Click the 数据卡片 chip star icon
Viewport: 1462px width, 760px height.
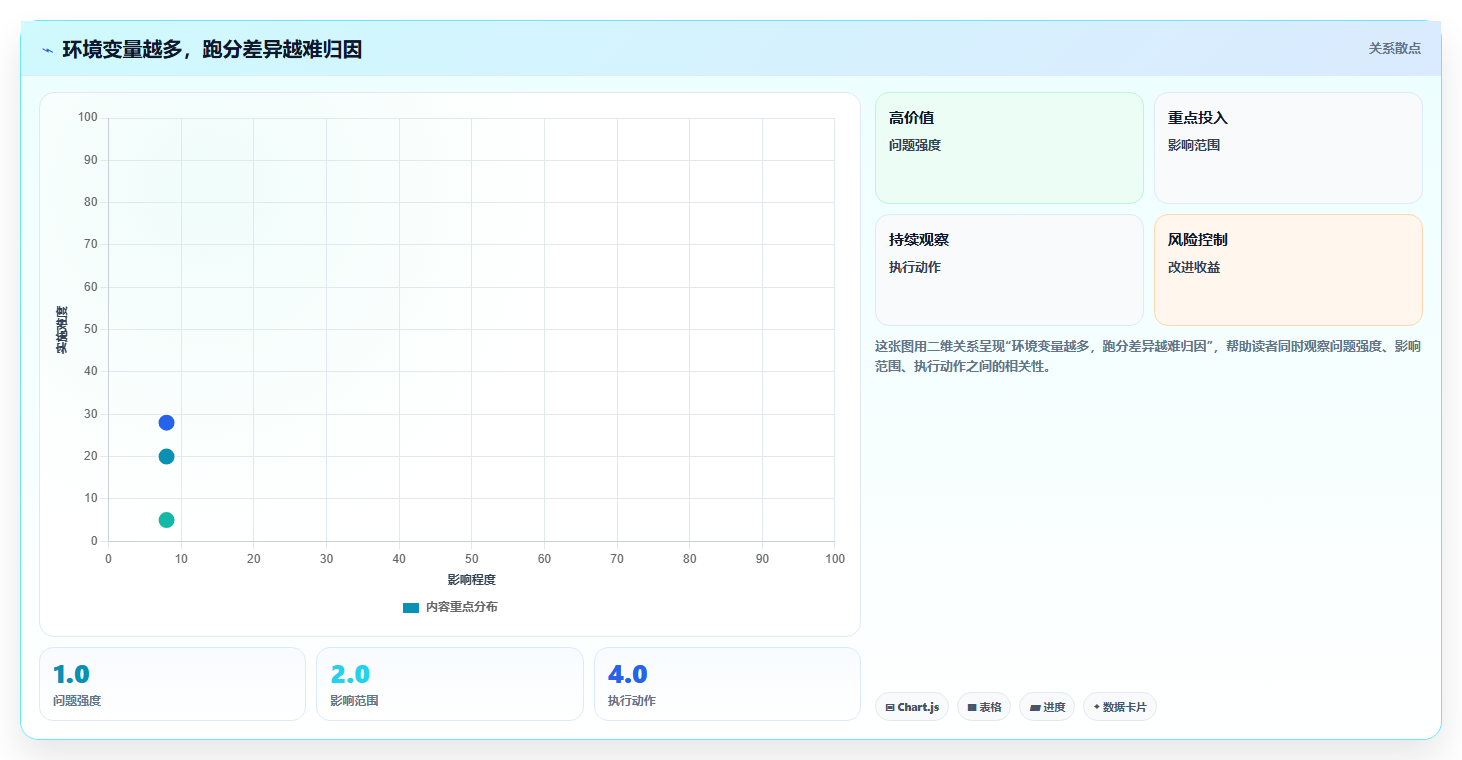point(1097,707)
